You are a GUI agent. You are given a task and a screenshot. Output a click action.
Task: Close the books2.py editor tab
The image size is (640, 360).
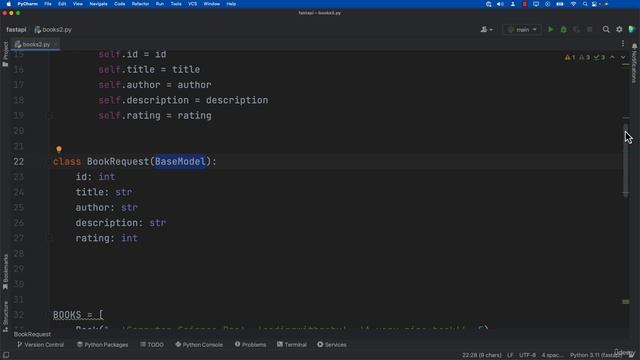tap(56, 44)
